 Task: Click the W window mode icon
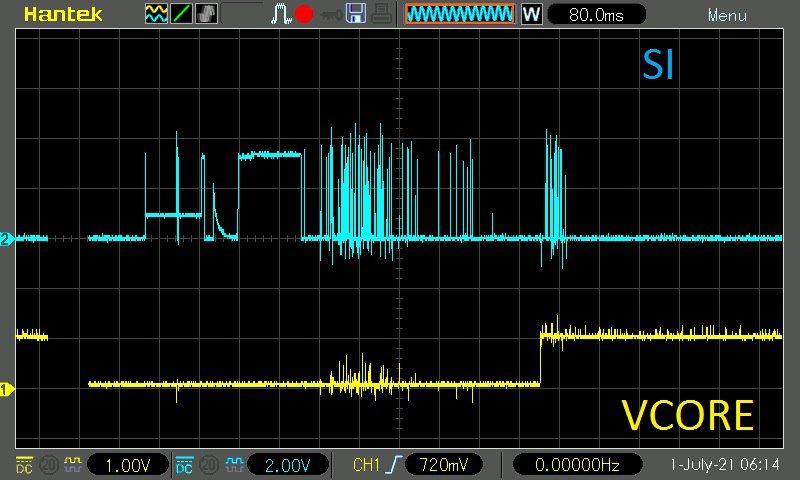coord(531,14)
